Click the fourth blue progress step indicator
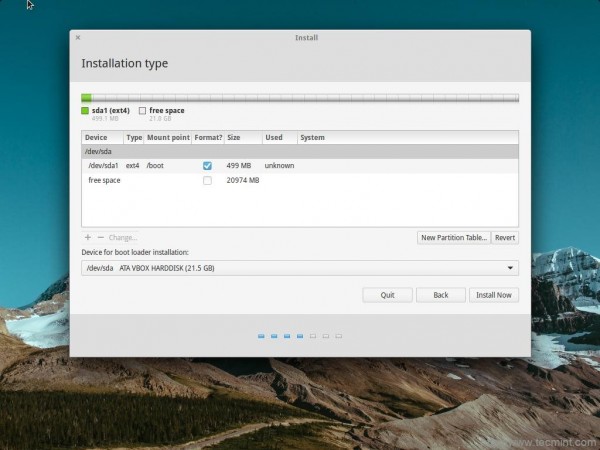This screenshot has width=600, height=450. point(300,336)
